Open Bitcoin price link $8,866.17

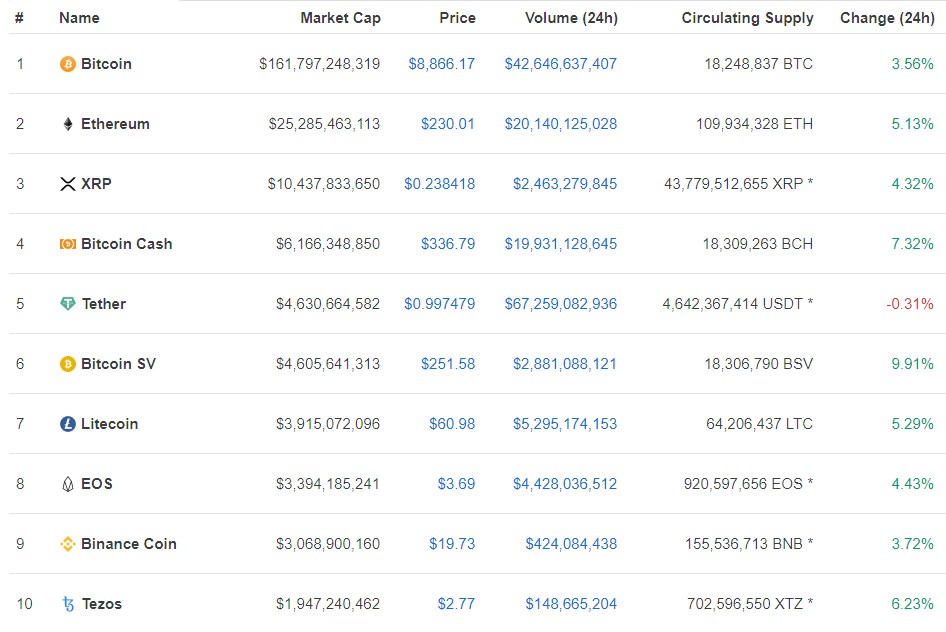click(x=442, y=64)
